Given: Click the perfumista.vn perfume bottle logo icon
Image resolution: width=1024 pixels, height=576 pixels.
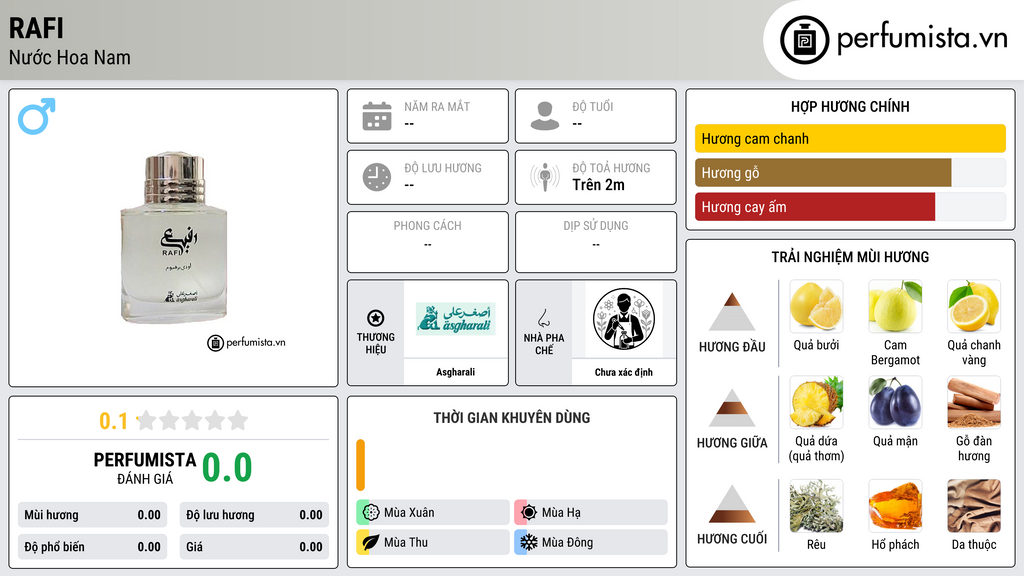Looking at the screenshot, I should point(804,40).
